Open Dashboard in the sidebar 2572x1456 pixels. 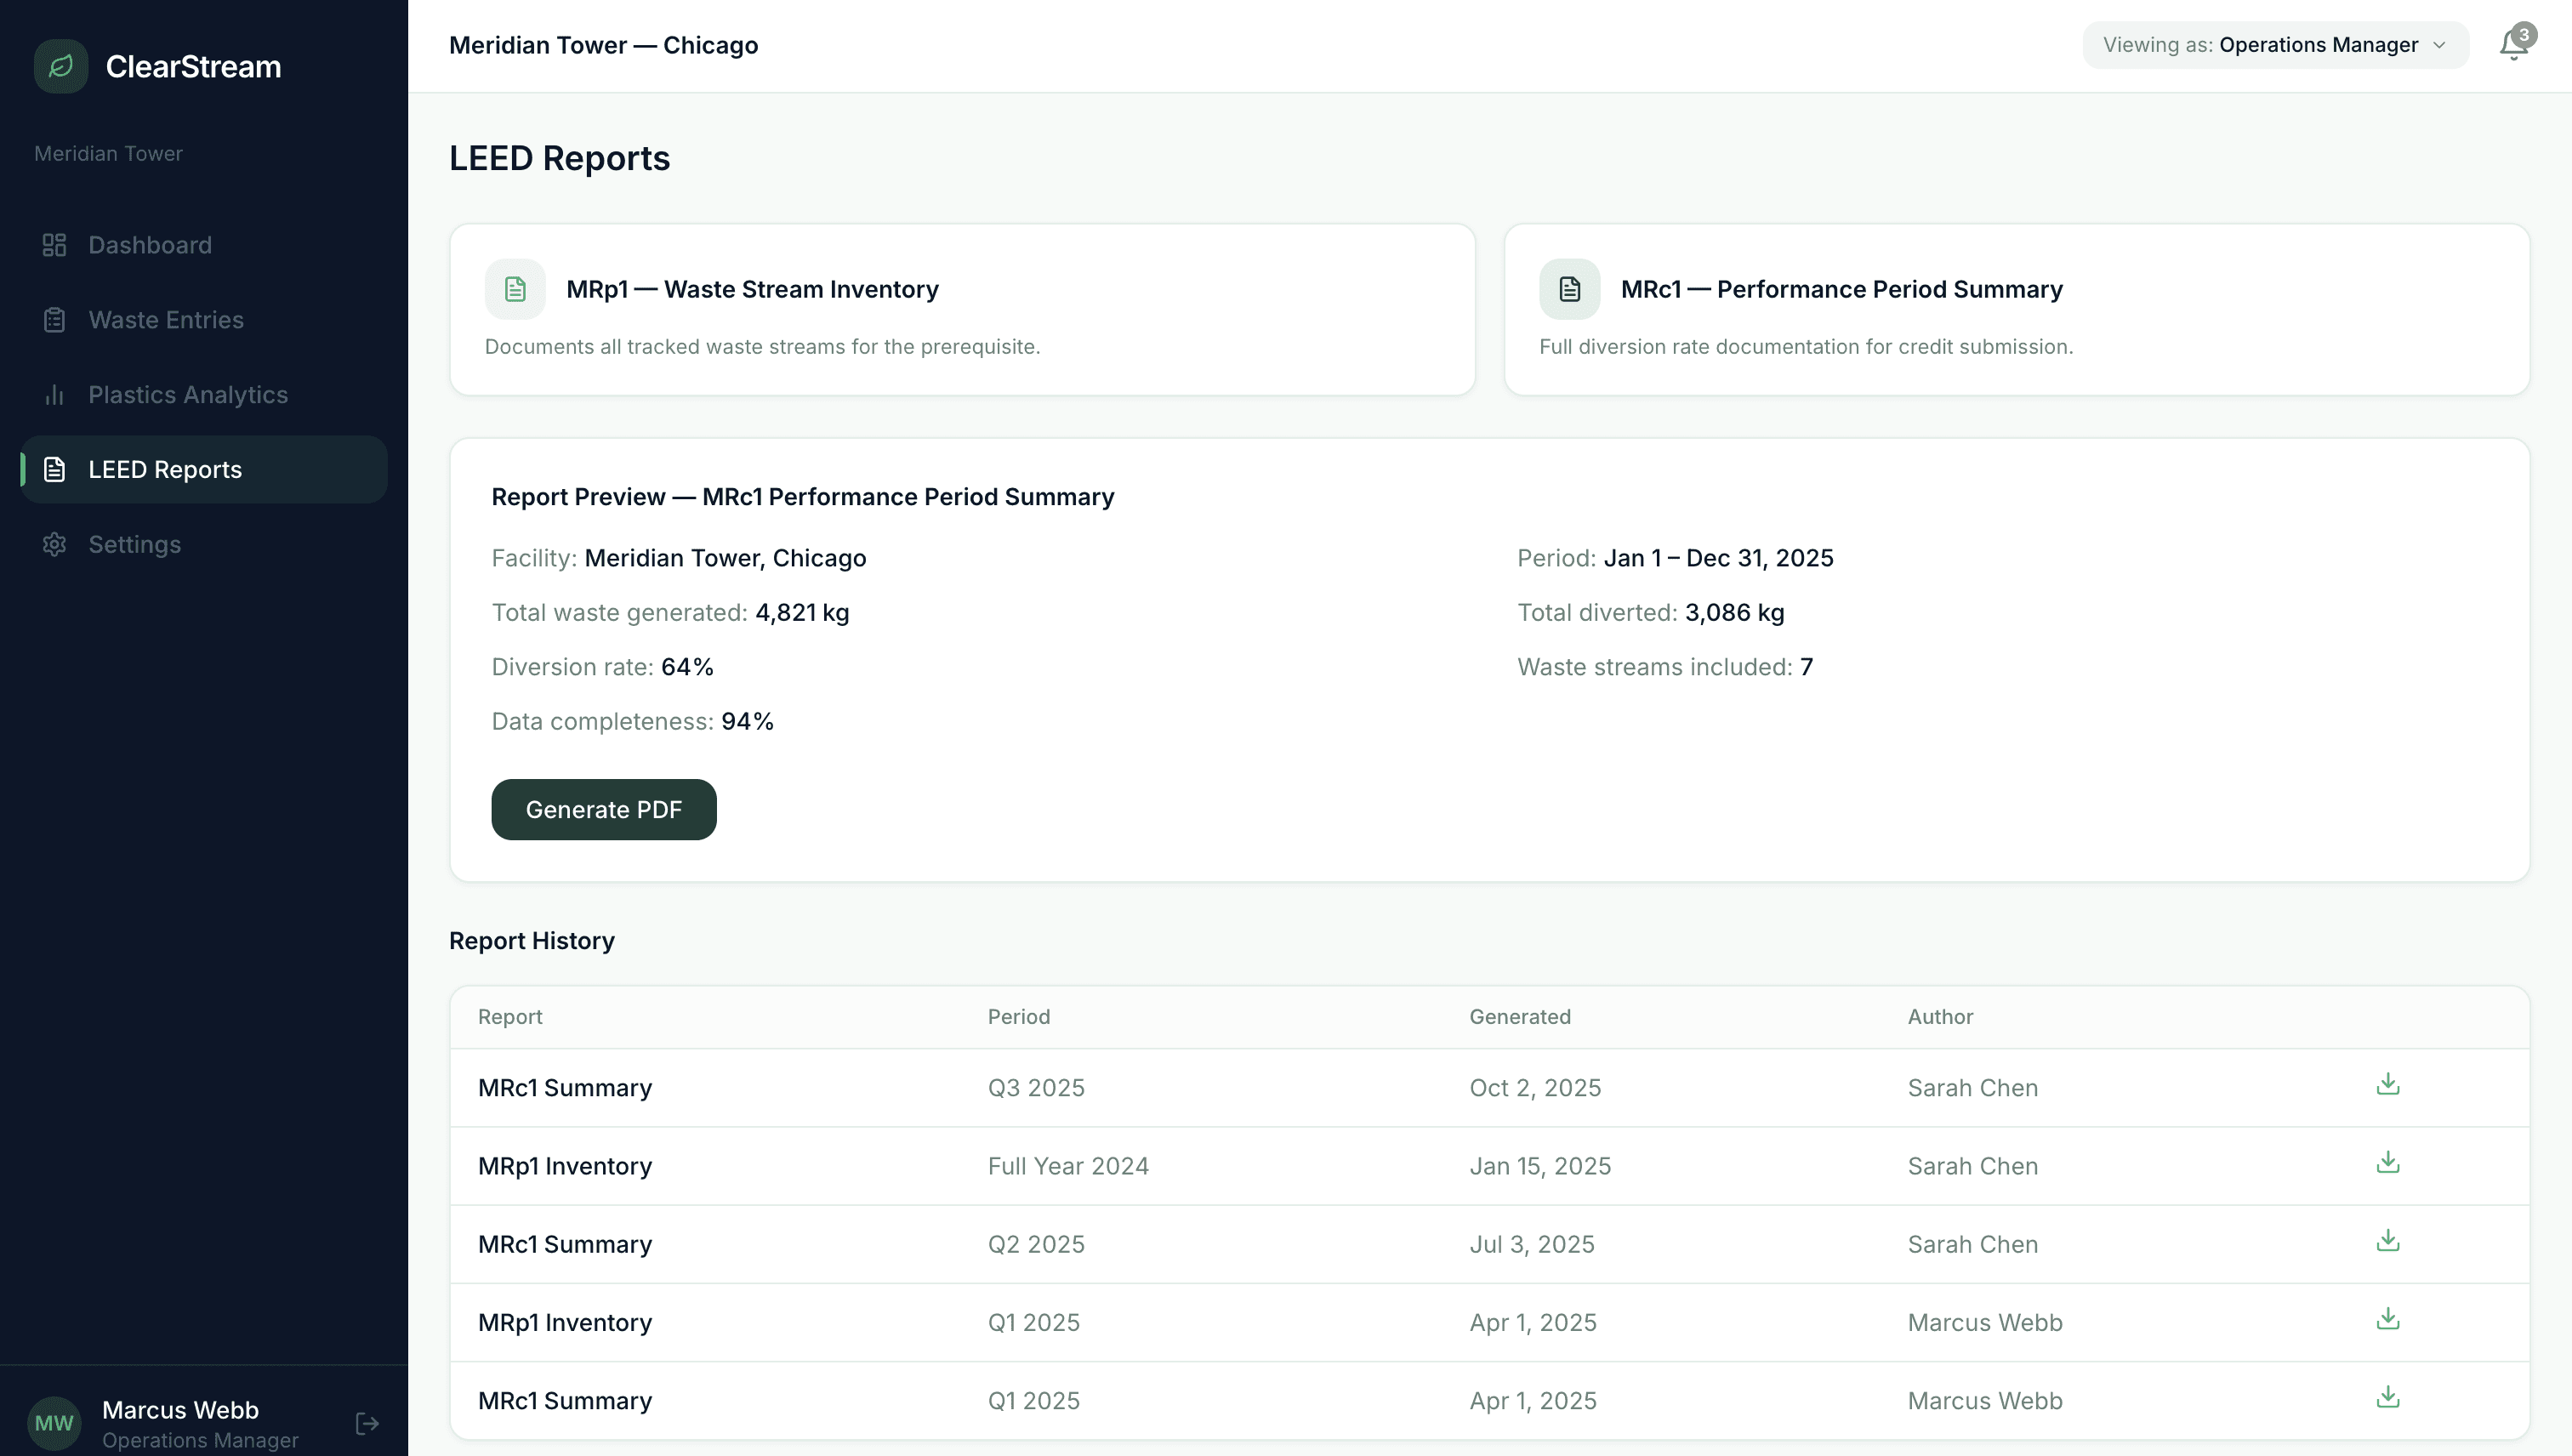coord(150,245)
